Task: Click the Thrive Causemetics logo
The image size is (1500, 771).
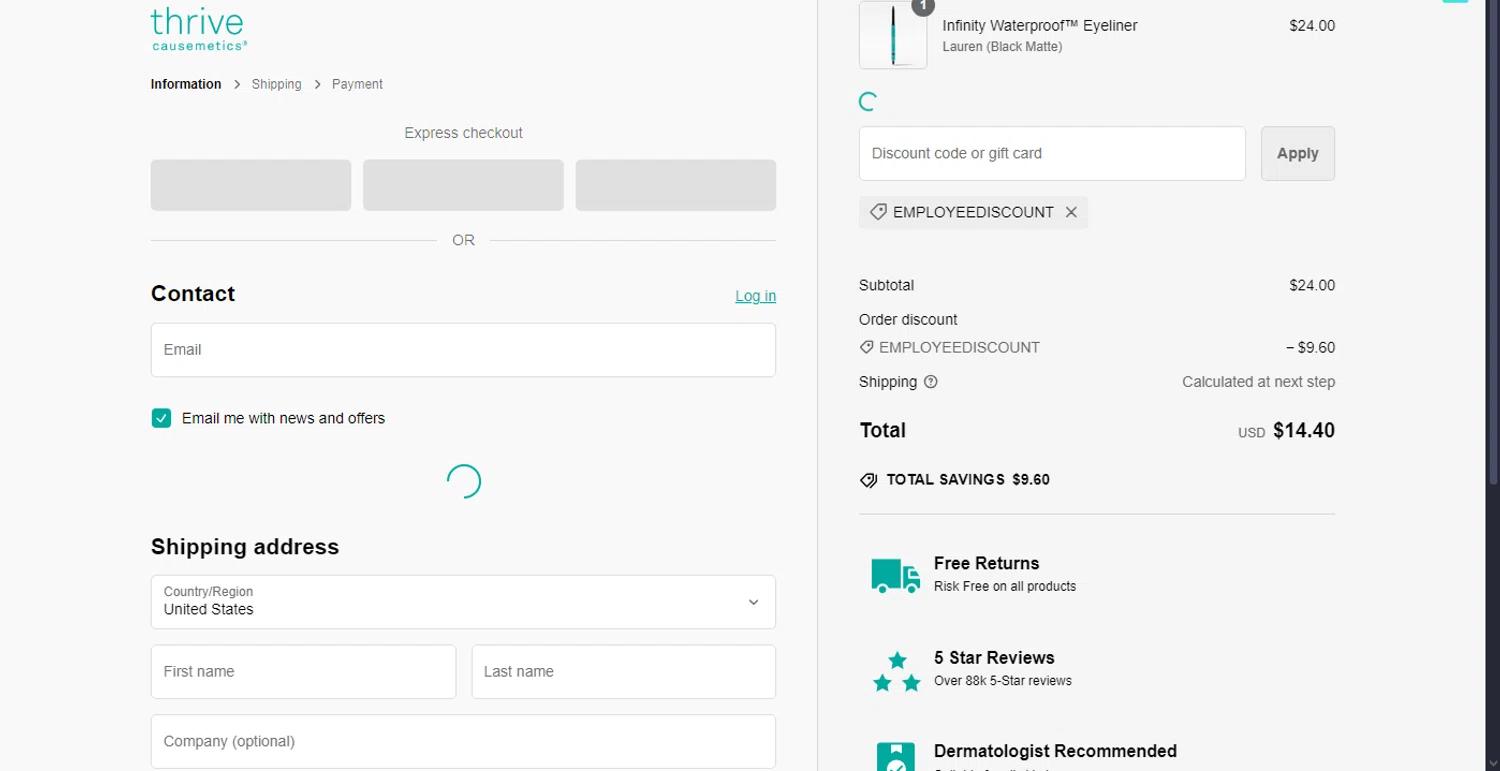Action: 198,29
